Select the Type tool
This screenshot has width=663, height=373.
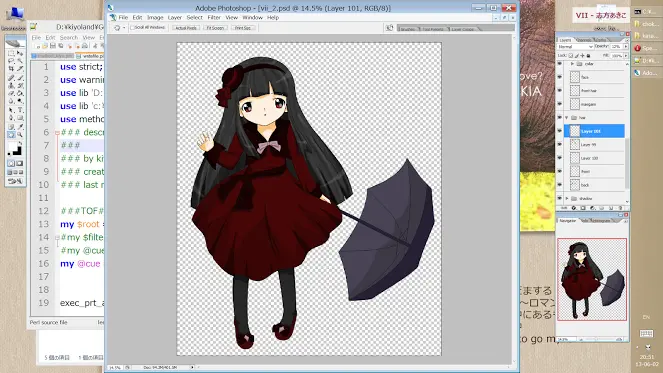tap(20, 110)
